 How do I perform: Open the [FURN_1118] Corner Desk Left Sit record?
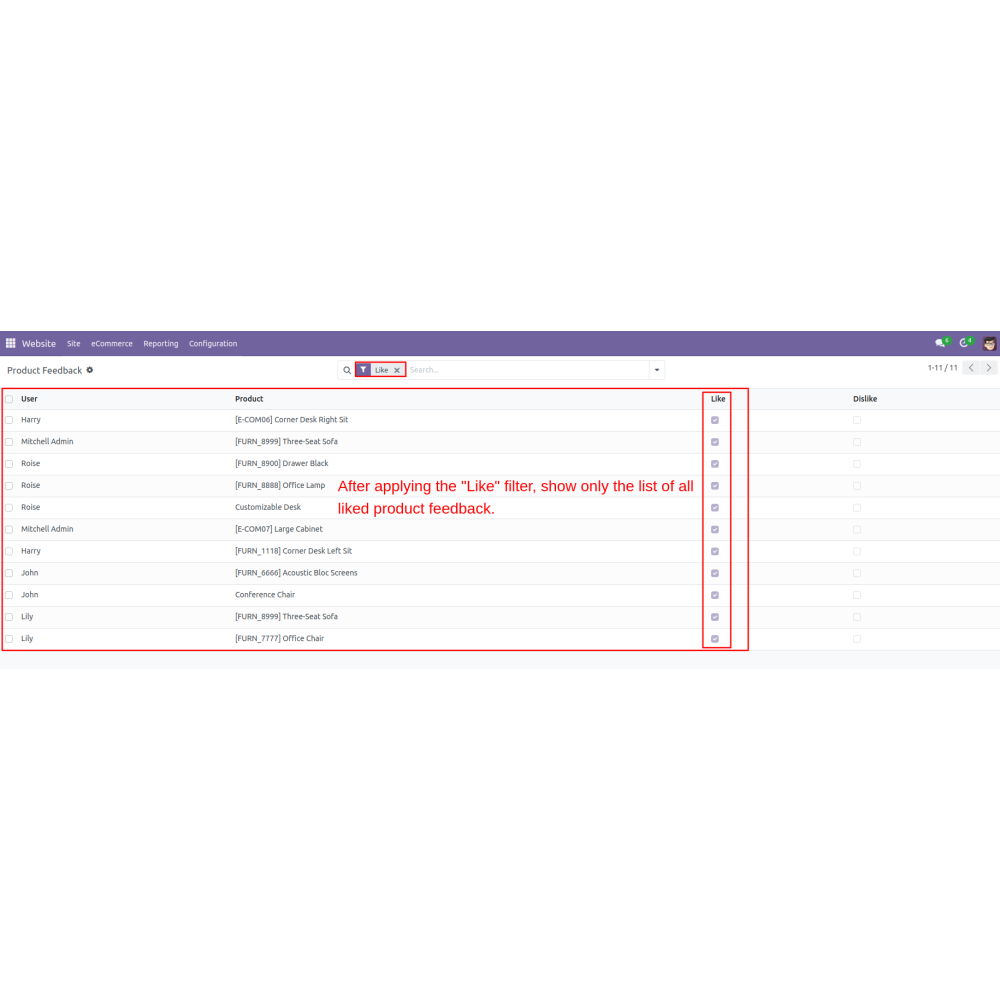click(x=293, y=551)
